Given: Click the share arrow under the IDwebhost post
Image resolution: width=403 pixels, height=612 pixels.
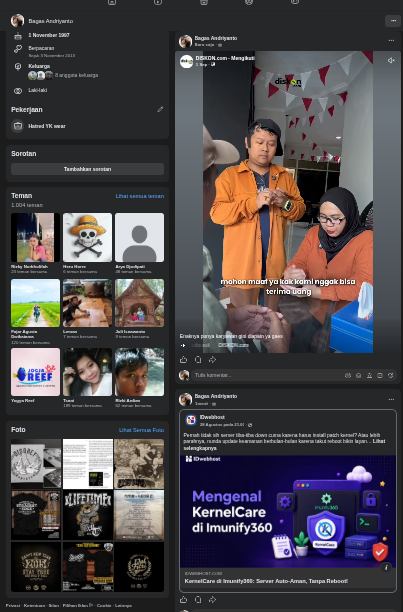Looking at the screenshot, I should click(x=212, y=600).
